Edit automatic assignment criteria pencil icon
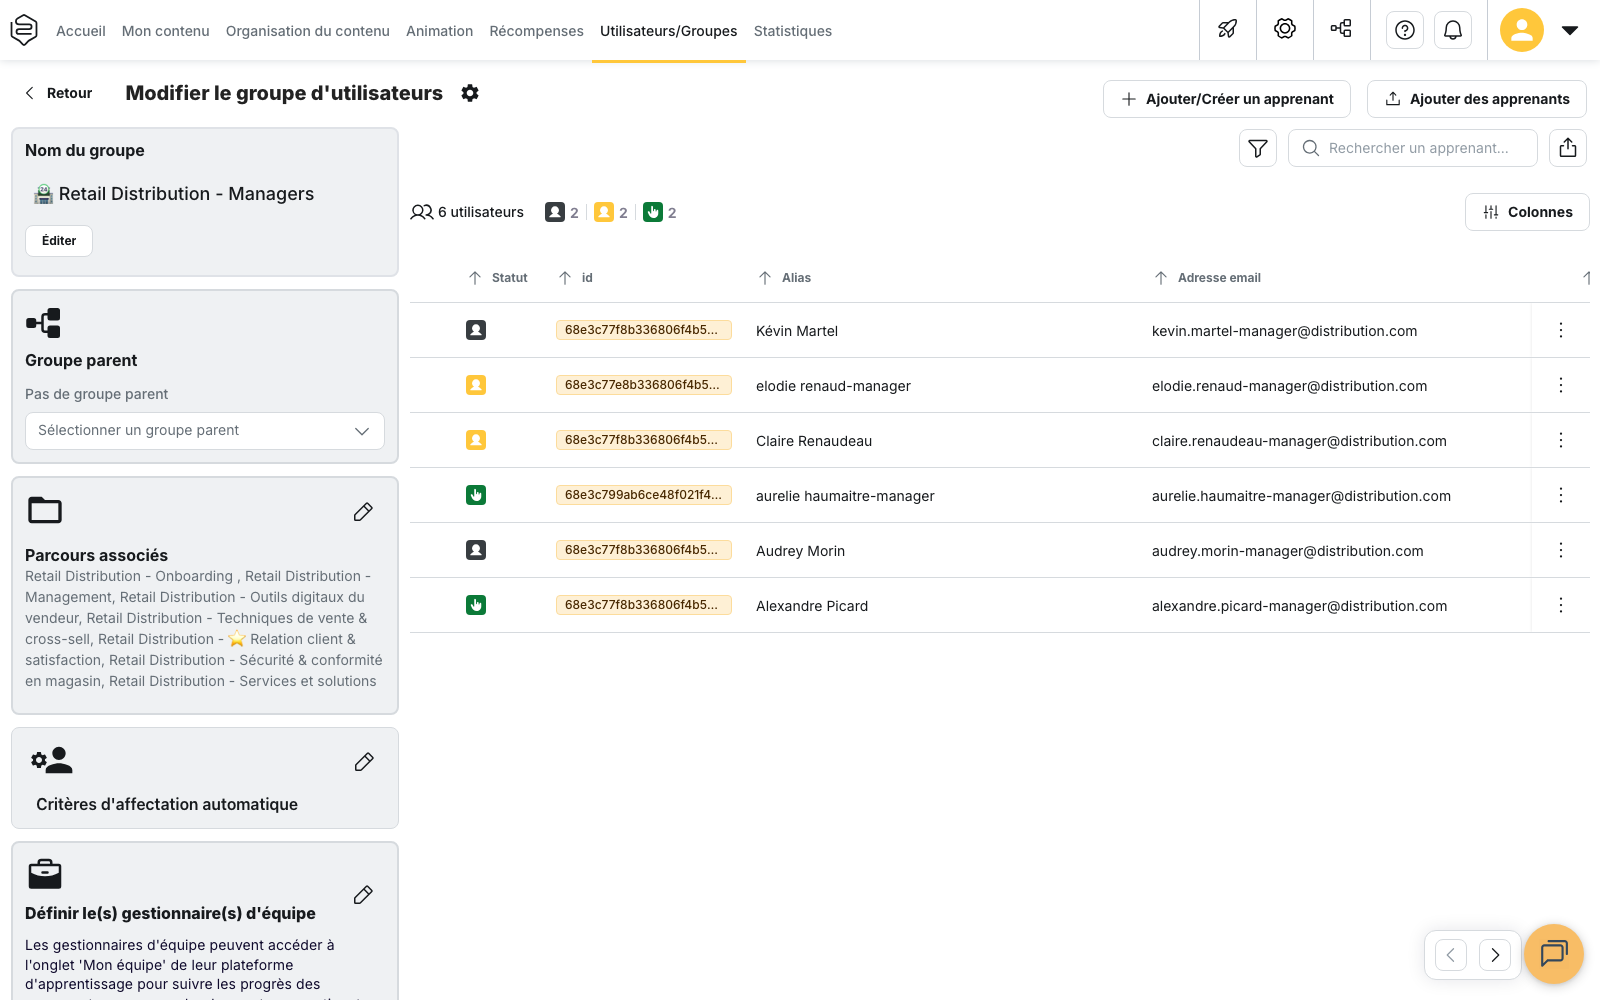 click(x=364, y=762)
